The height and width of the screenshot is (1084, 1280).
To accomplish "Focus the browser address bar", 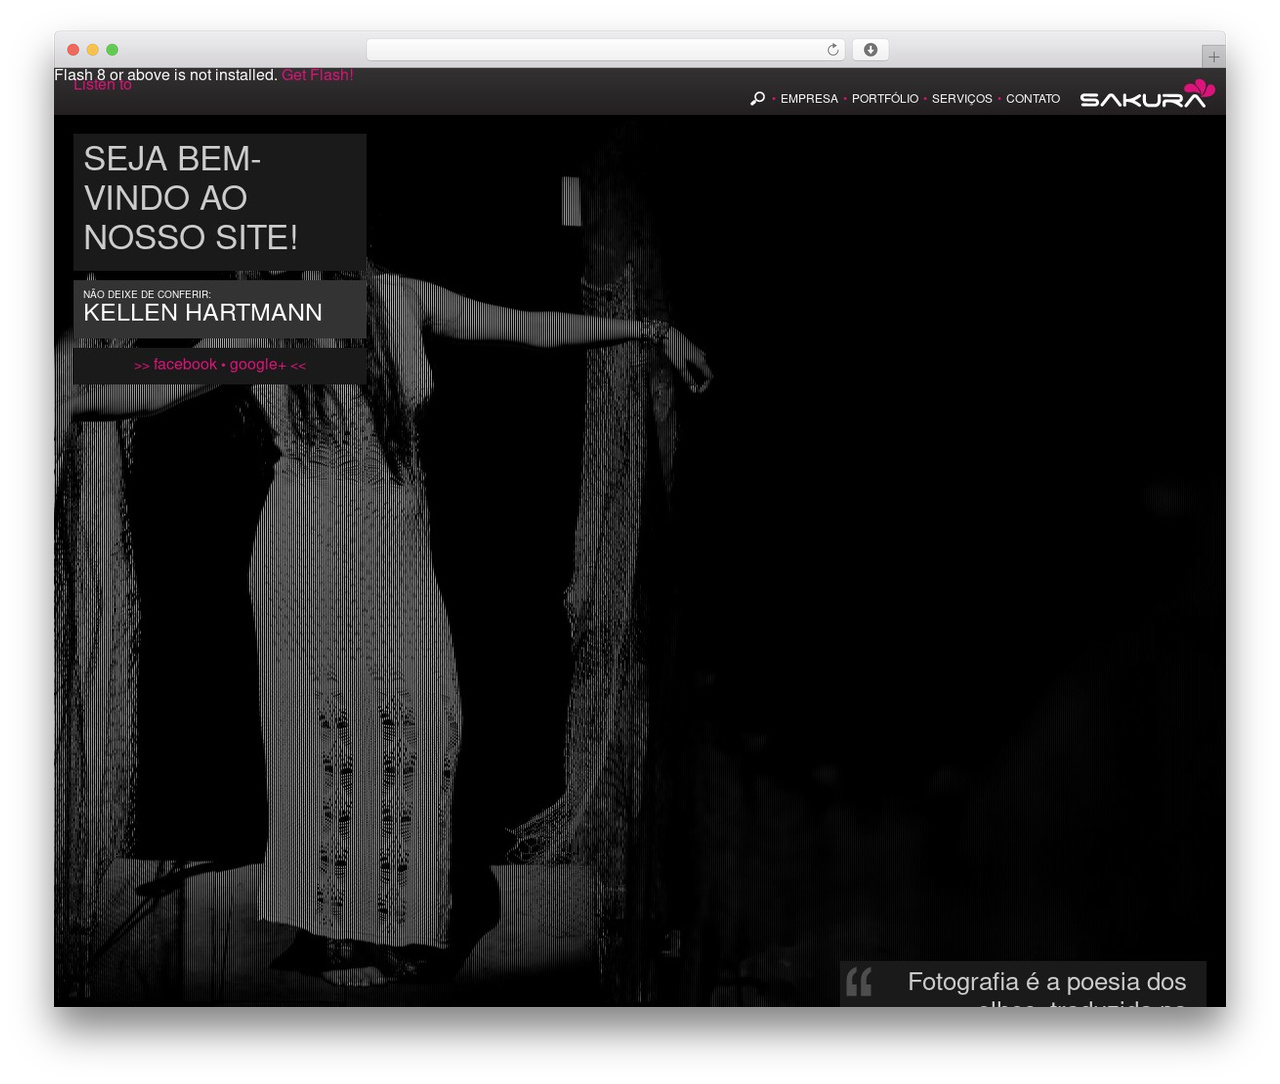I will coord(605,50).
